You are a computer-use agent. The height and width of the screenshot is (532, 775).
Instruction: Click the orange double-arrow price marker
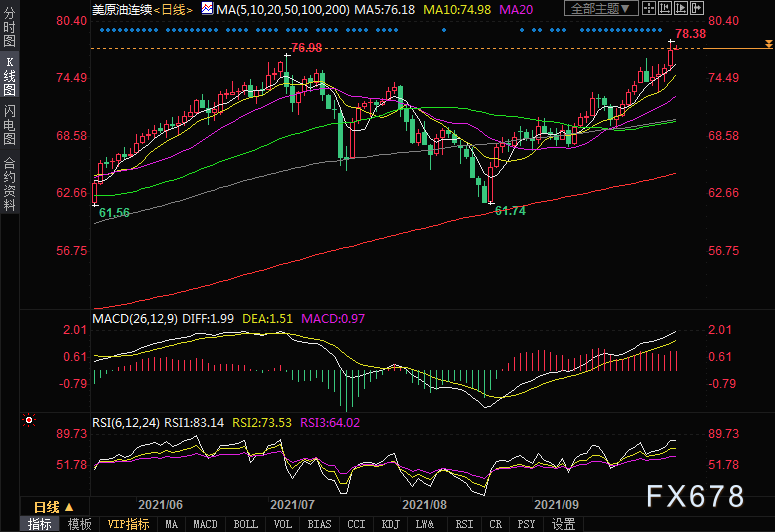(769, 44)
